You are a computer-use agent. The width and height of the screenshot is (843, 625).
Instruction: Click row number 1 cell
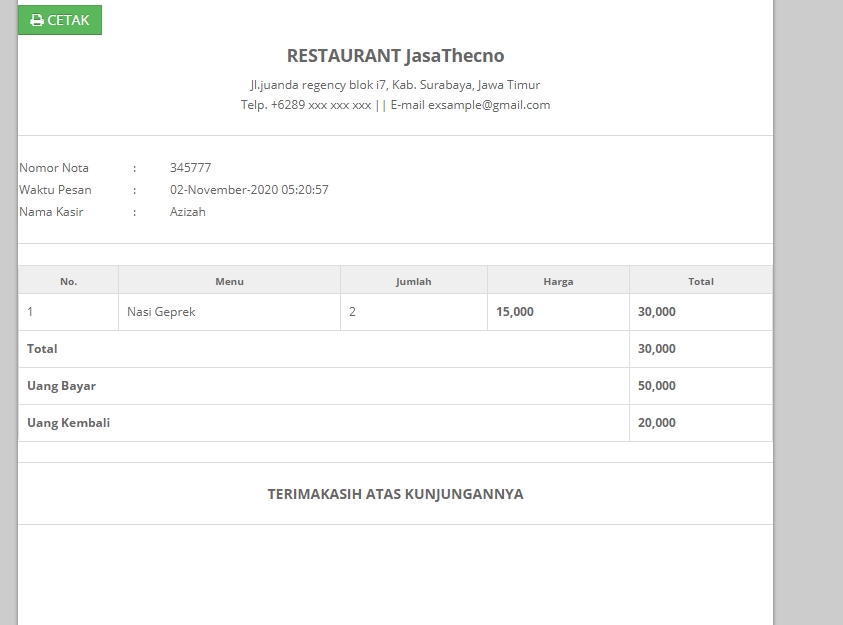pos(68,312)
